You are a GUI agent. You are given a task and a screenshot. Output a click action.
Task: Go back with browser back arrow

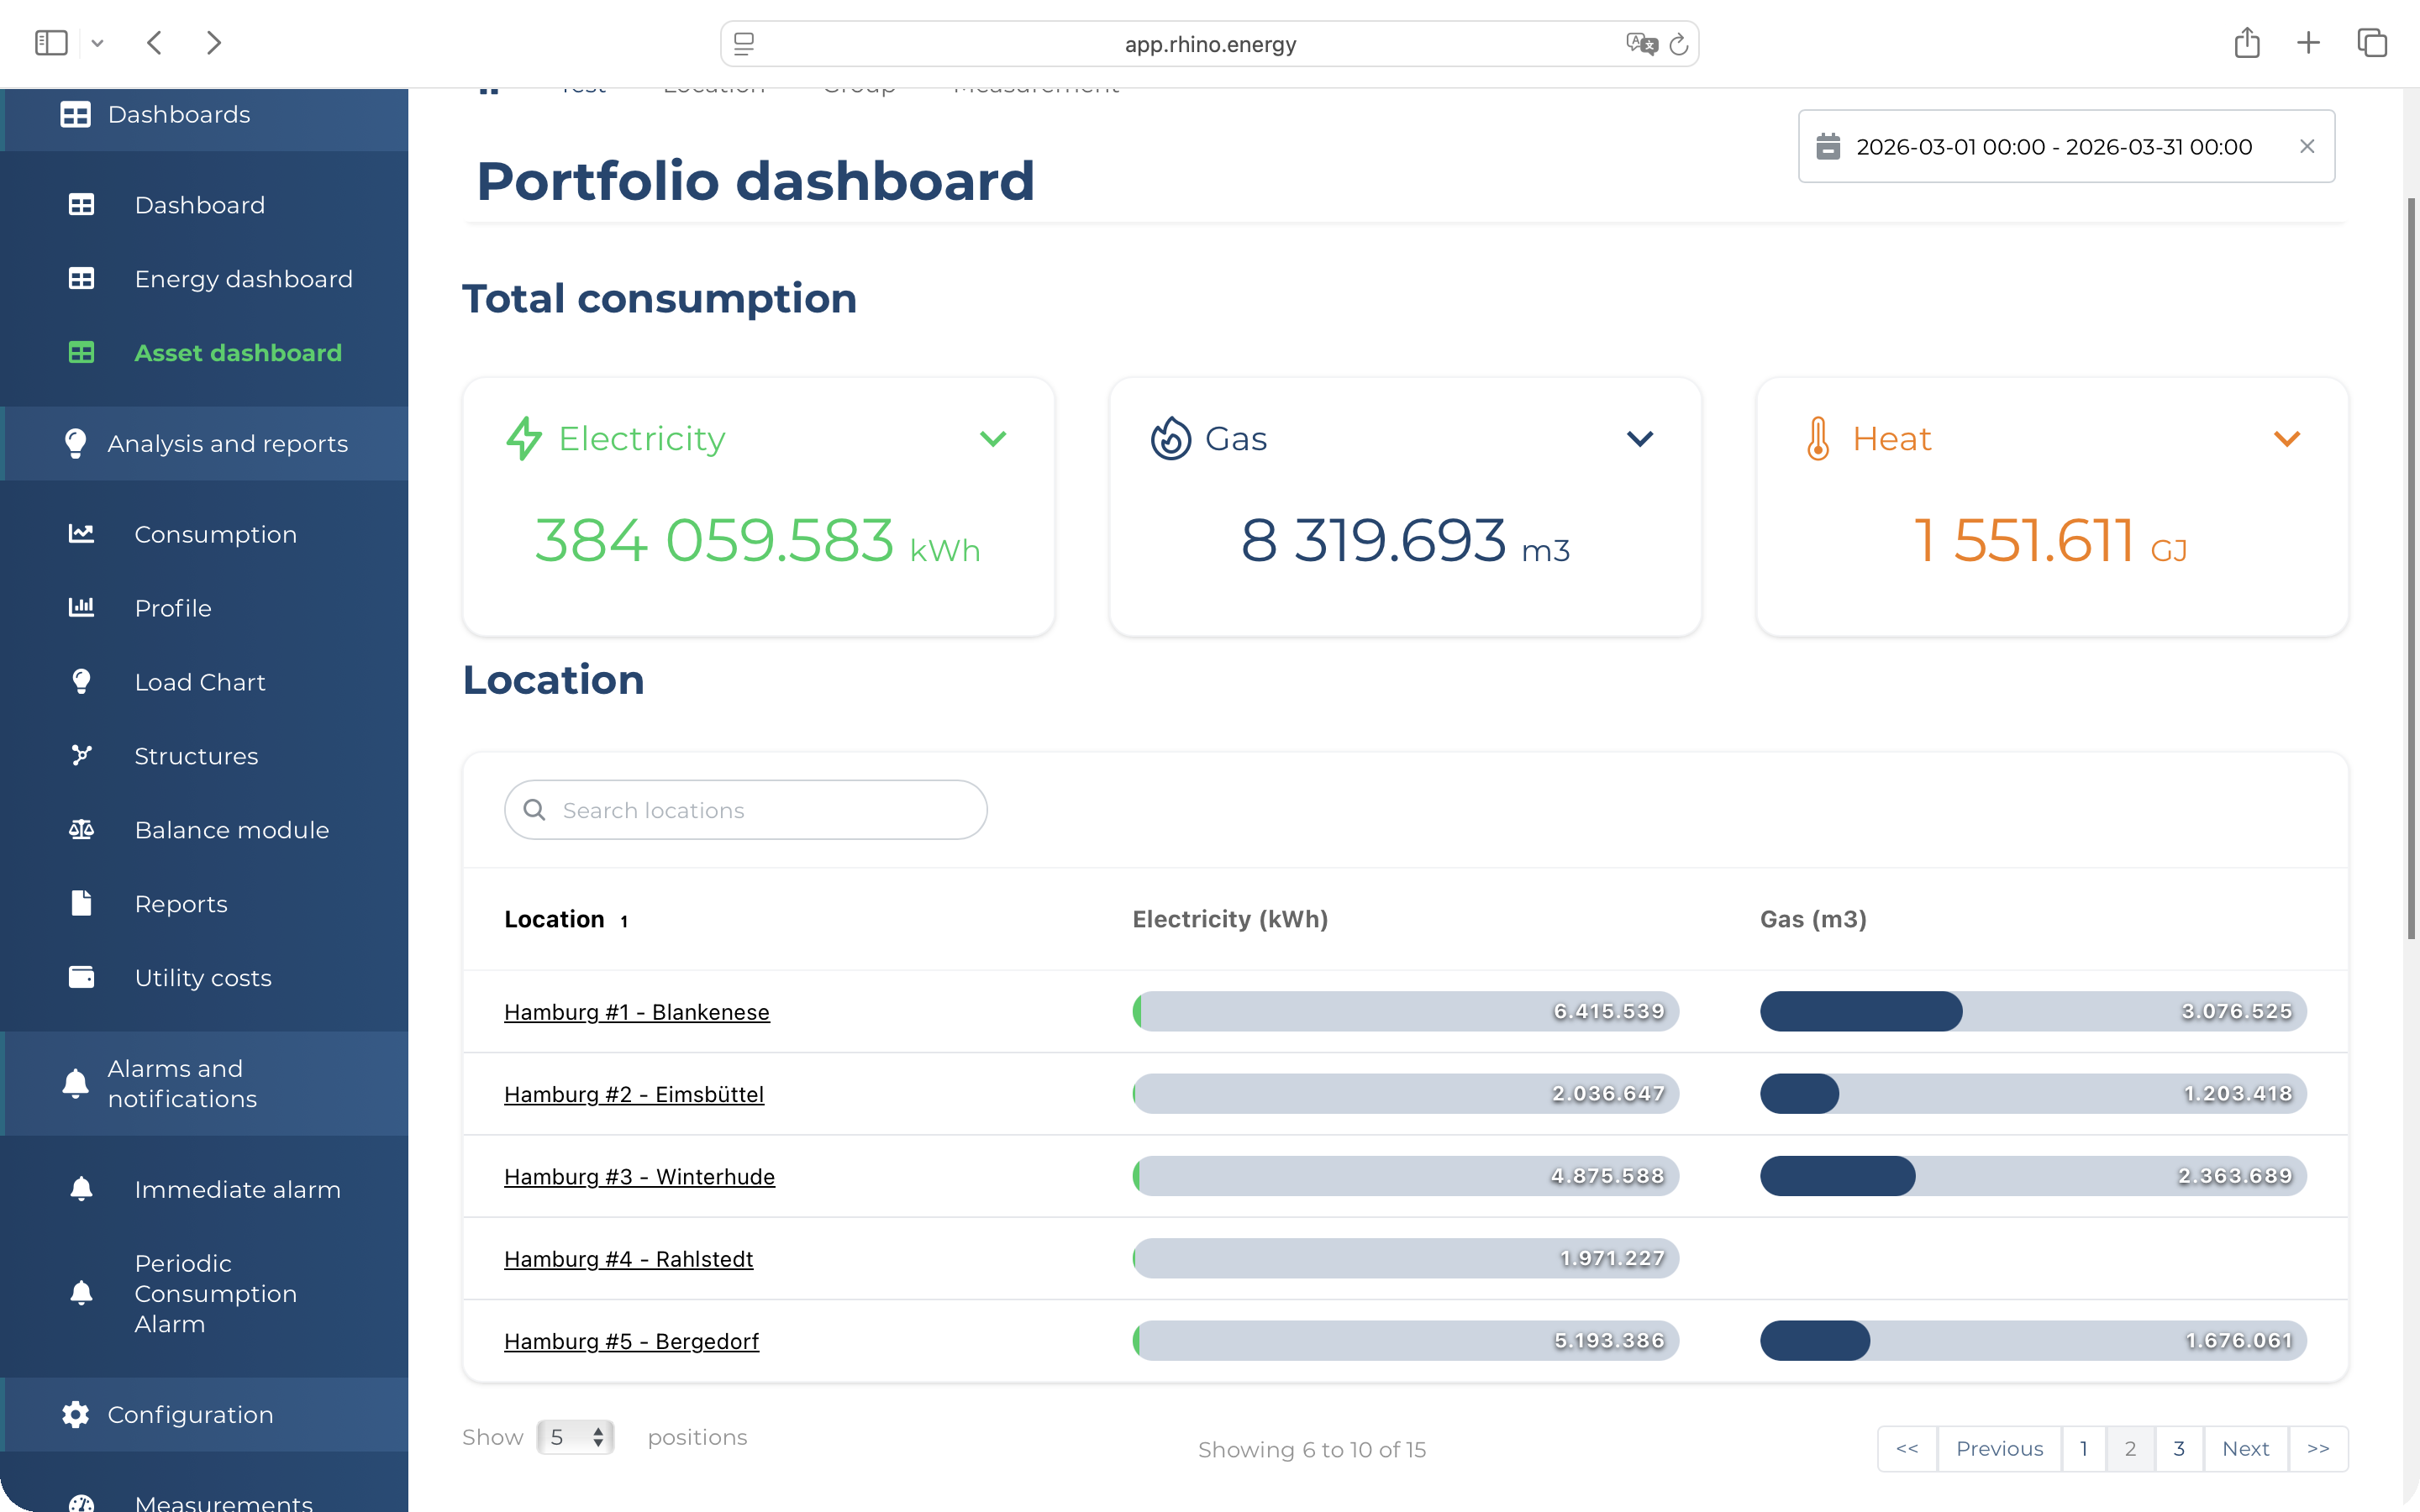click(154, 43)
